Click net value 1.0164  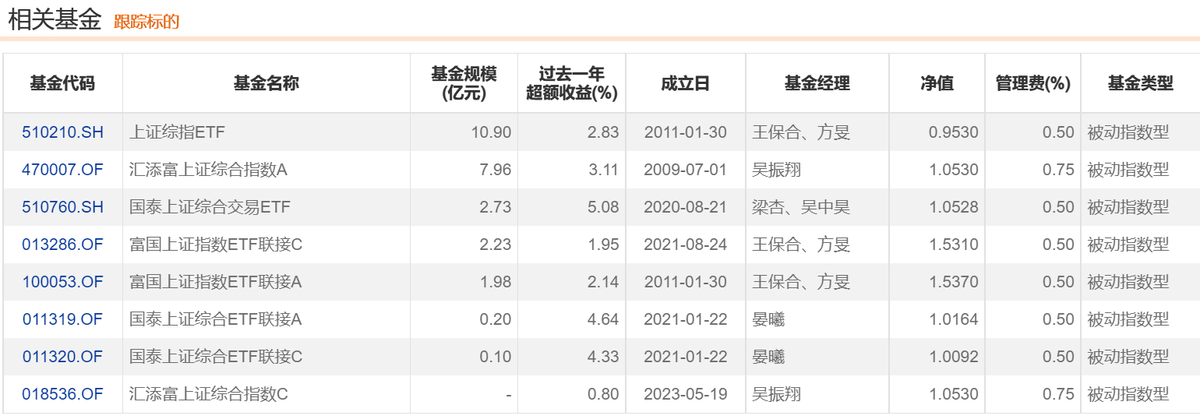956,320
